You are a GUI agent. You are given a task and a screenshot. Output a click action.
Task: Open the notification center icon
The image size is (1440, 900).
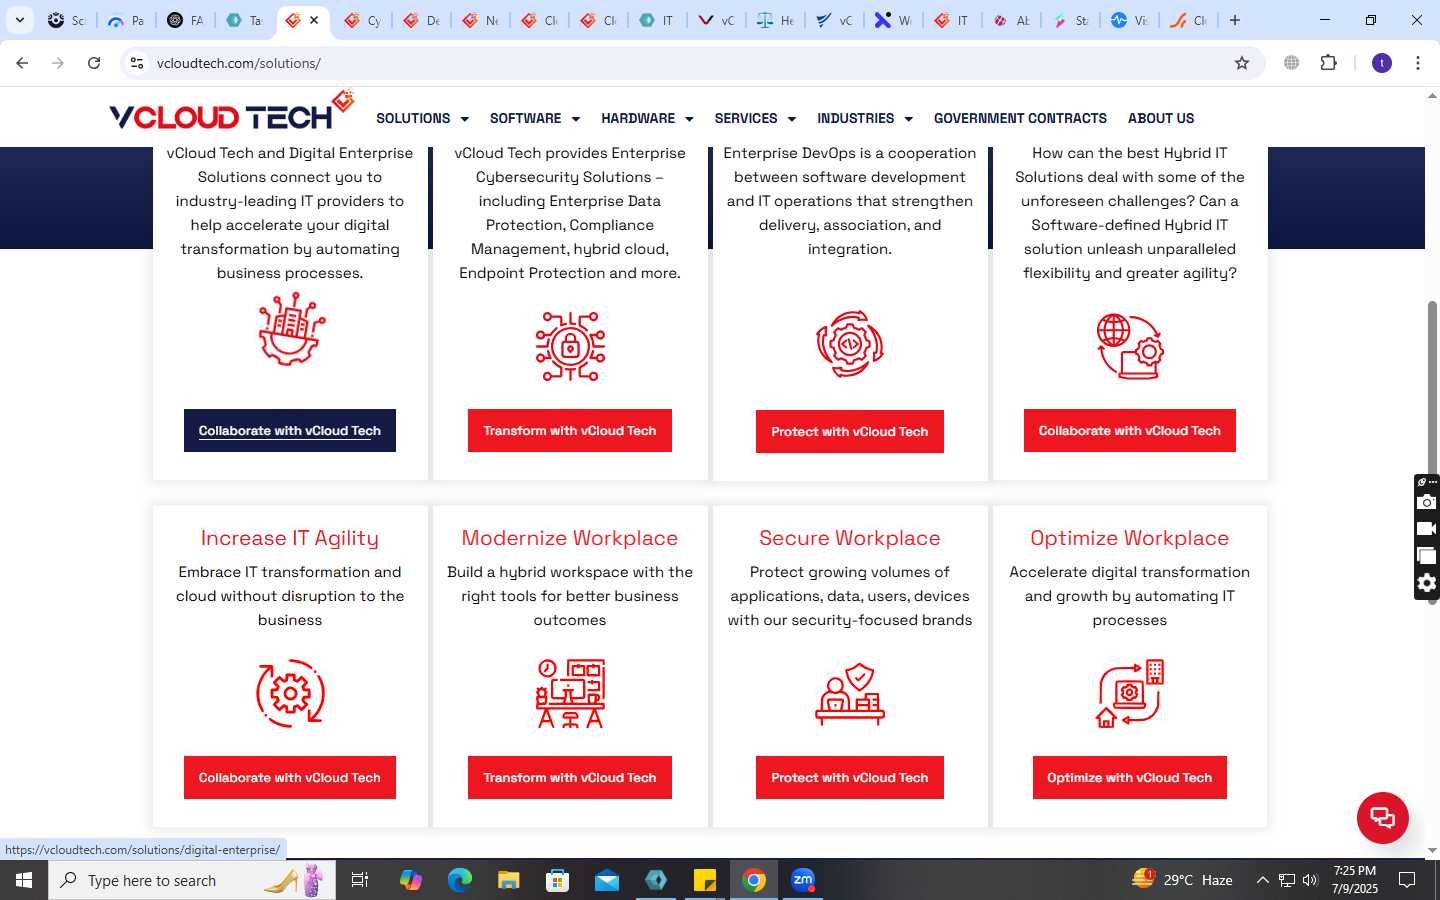1407,880
